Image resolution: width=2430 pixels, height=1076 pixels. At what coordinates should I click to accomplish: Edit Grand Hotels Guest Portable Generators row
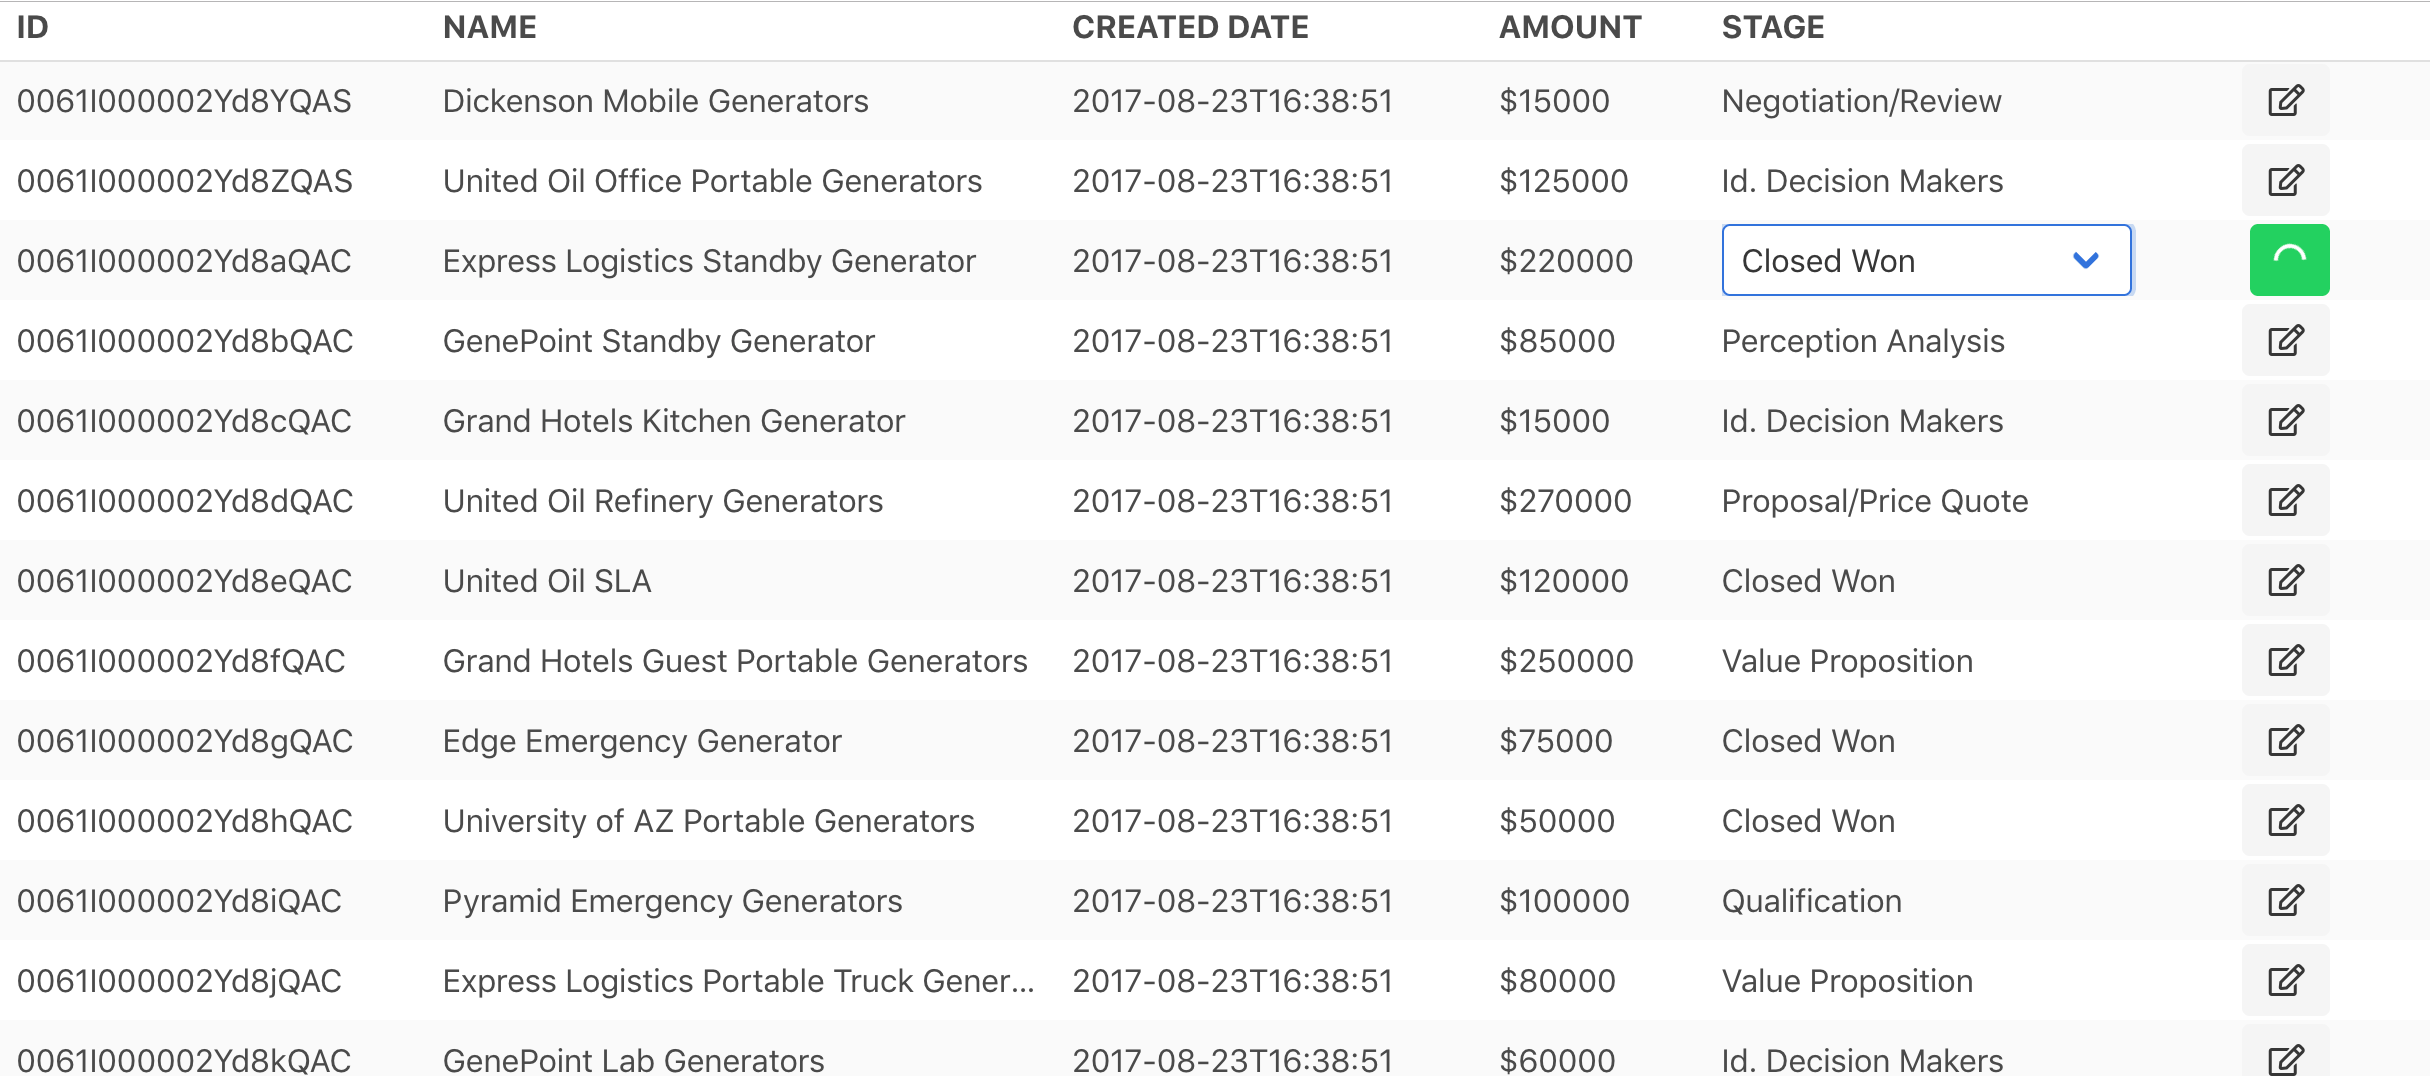click(2285, 661)
